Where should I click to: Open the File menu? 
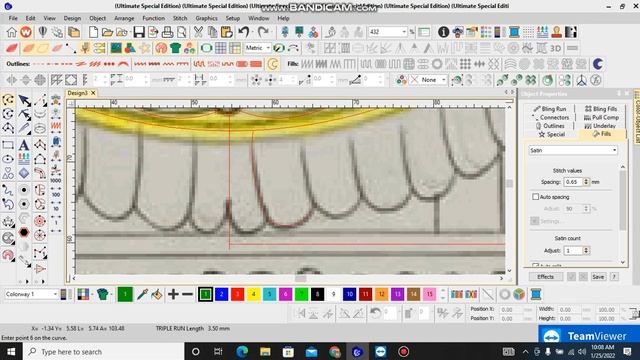(x=13, y=18)
